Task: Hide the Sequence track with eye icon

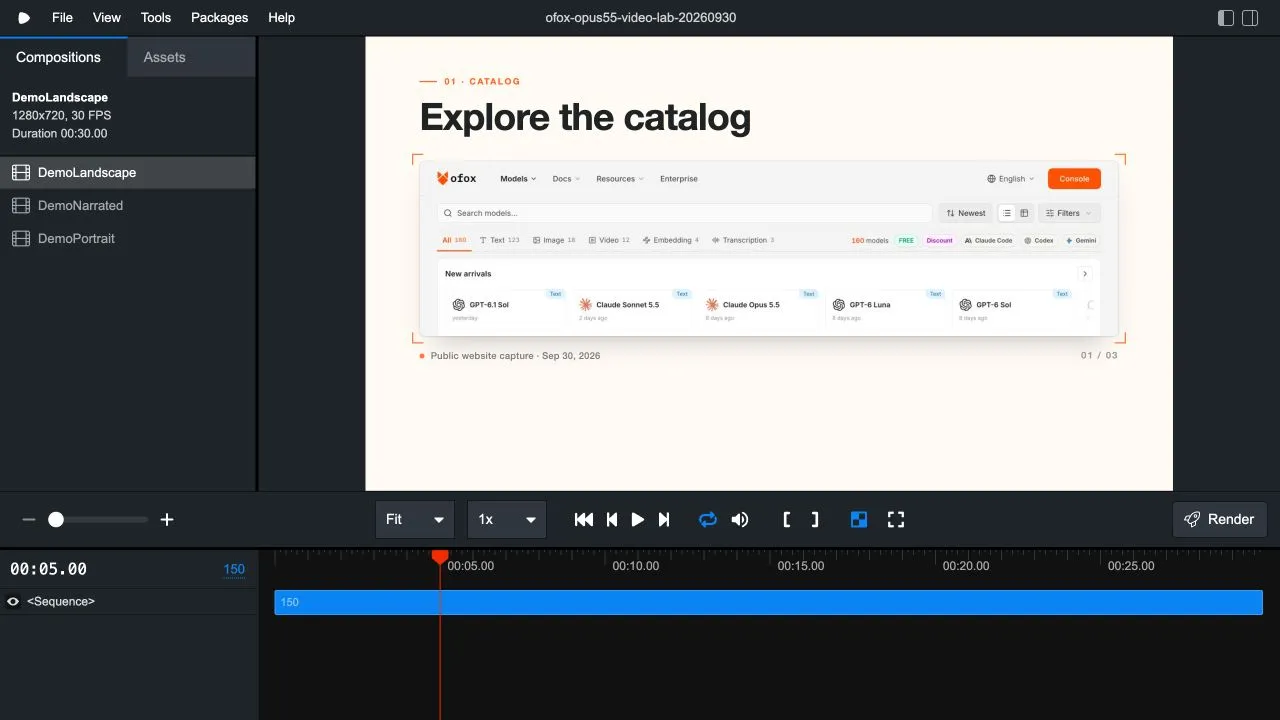Action: click(13, 601)
